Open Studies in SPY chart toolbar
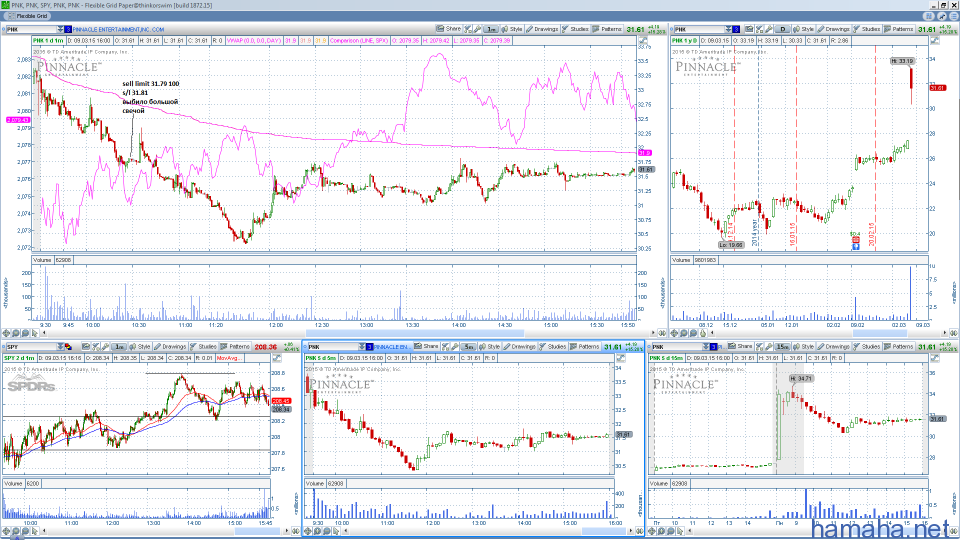 tap(203, 347)
